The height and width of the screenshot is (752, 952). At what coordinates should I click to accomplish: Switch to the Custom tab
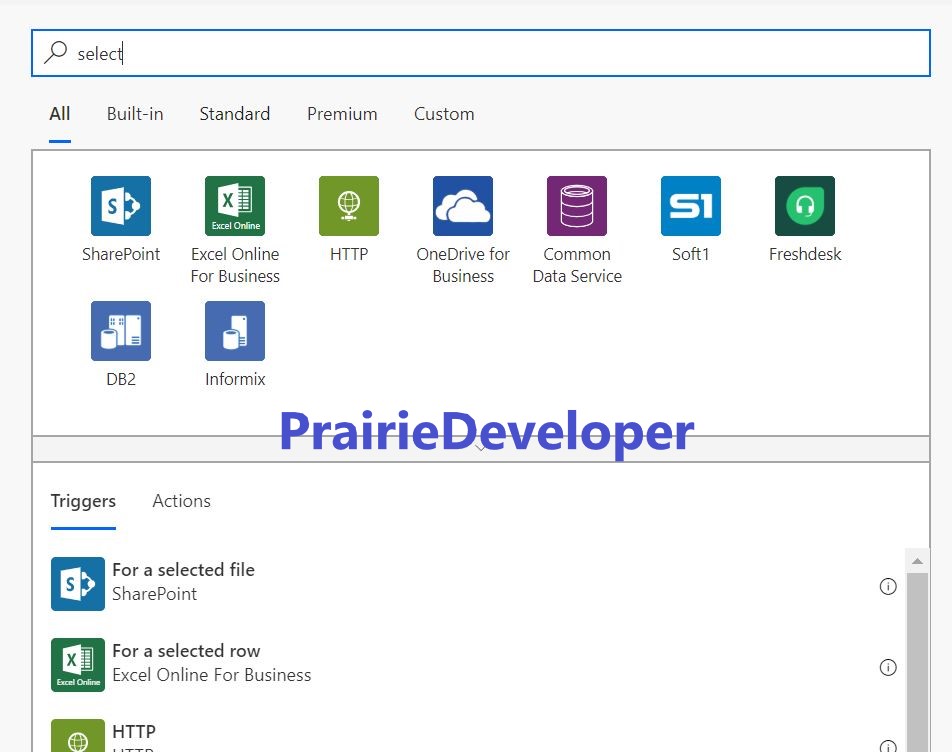pyautogui.click(x=444, y=114)
